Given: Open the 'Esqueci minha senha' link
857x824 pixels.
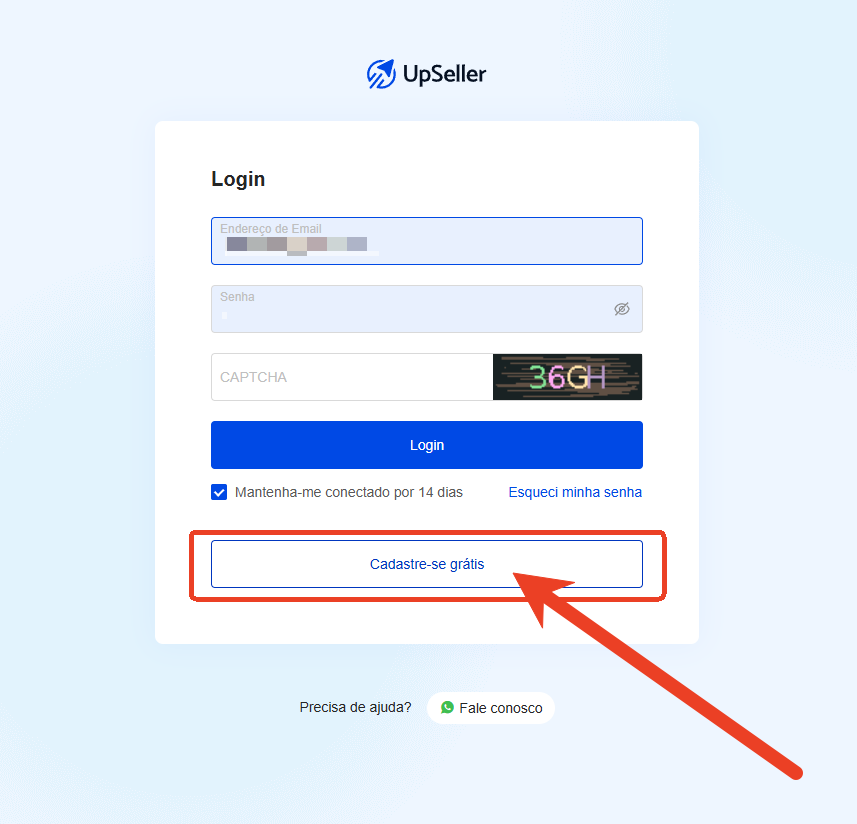Looking at the screenshot, I should tap(575, 492).
